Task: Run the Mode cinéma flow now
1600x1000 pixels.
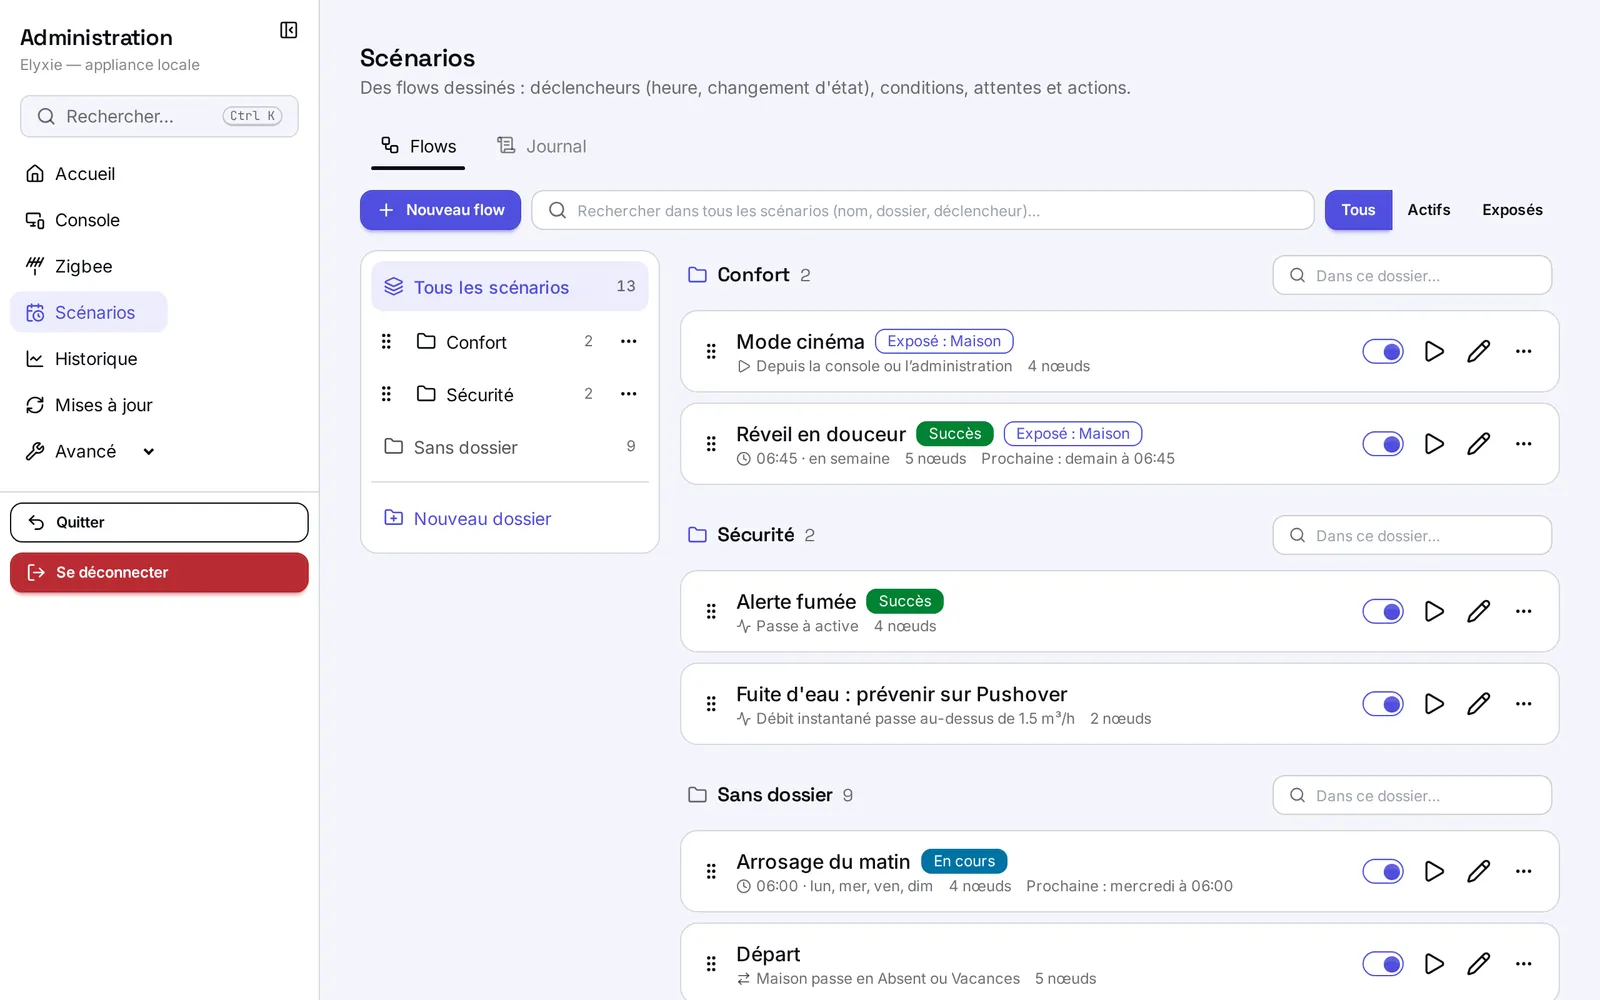Action: (1434, 351)
